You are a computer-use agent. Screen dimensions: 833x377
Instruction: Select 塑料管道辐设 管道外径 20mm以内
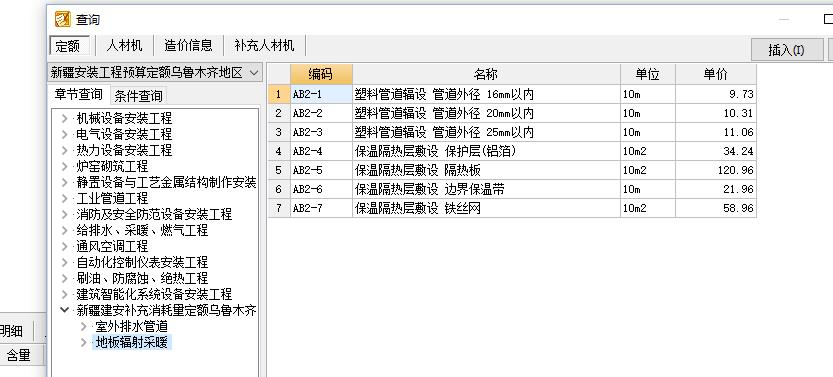[x=486, y=113]
